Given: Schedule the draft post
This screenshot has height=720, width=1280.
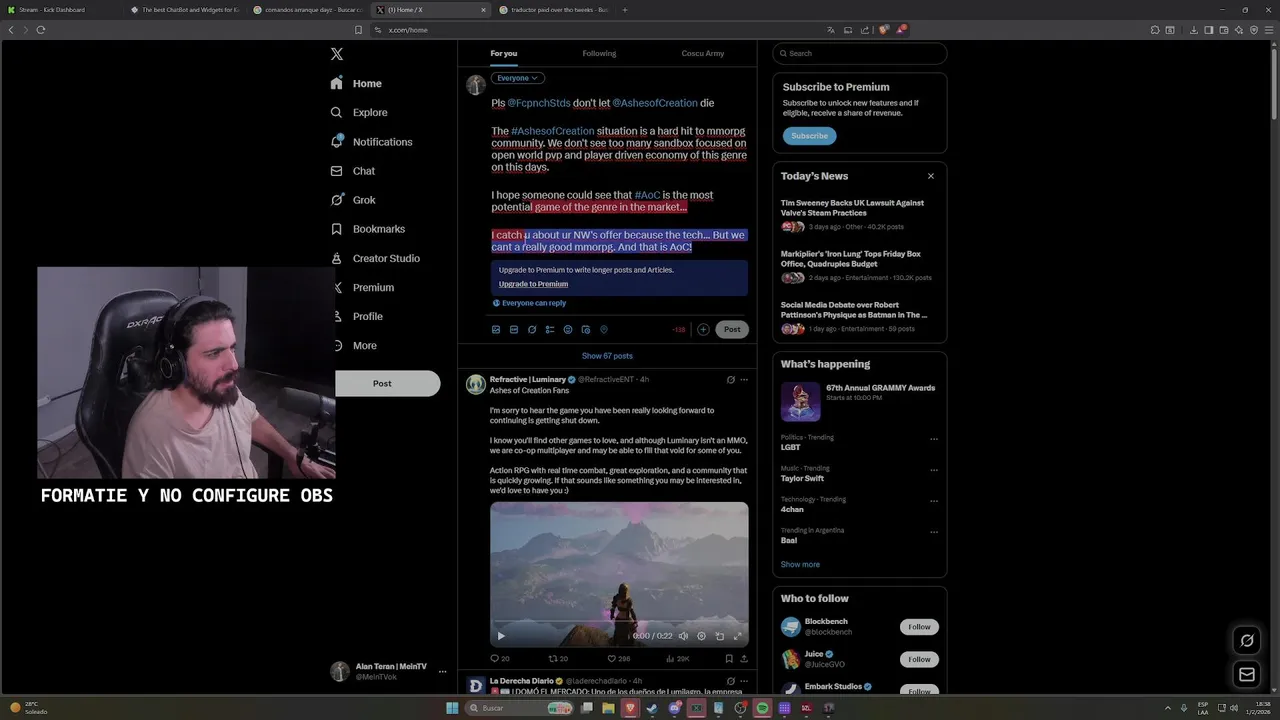Looking at the screenshot, I should coord(586,329).
